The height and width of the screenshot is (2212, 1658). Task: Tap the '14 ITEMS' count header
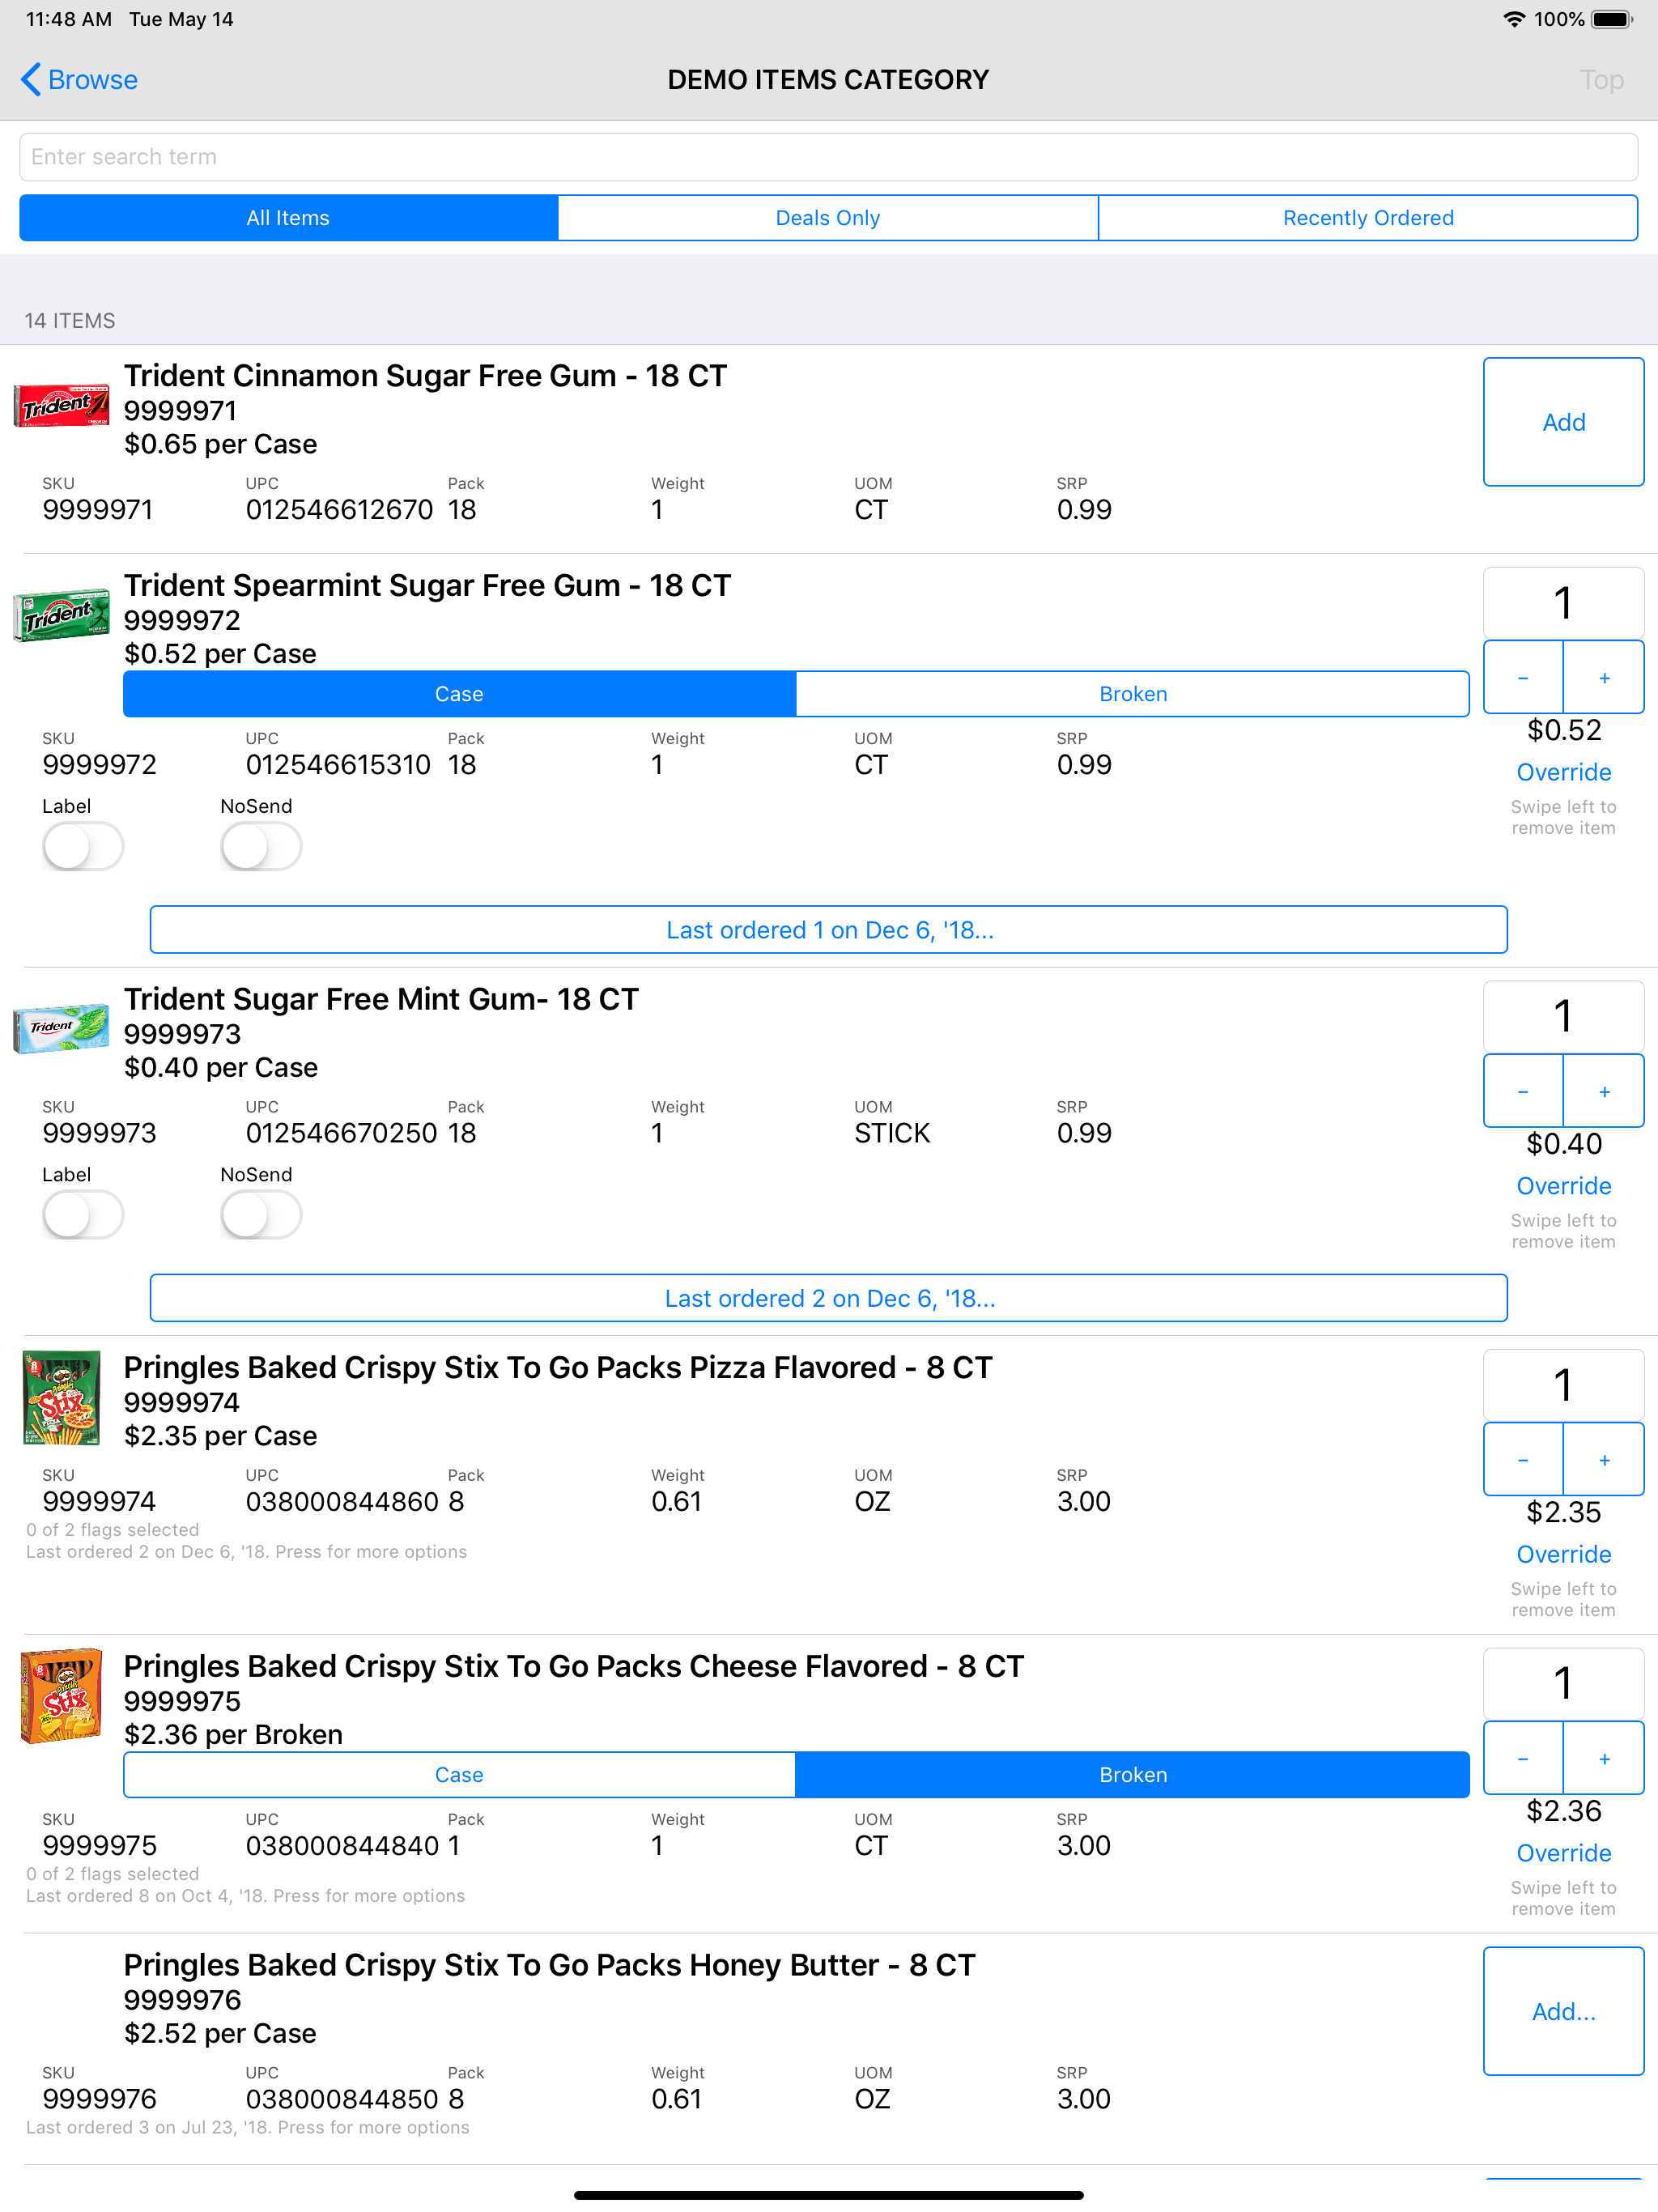click(x=70, y=321)
